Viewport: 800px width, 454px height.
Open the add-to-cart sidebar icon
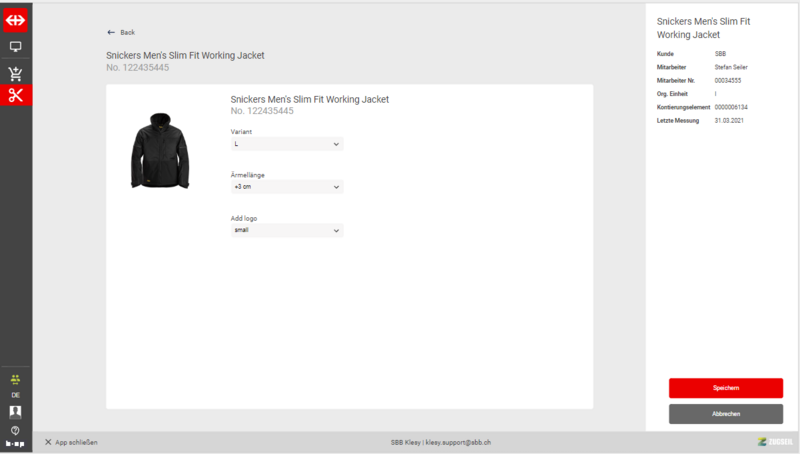[16, 74]
